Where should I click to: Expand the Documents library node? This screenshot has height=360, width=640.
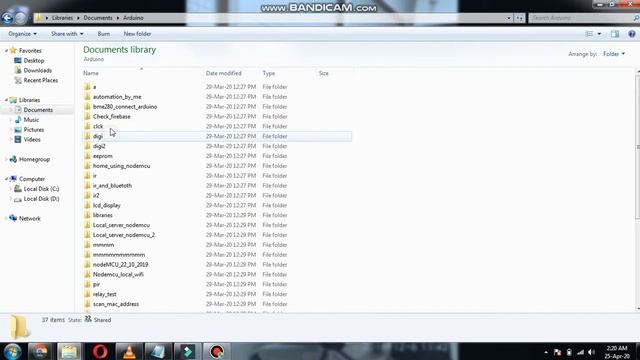click(11, 110)
